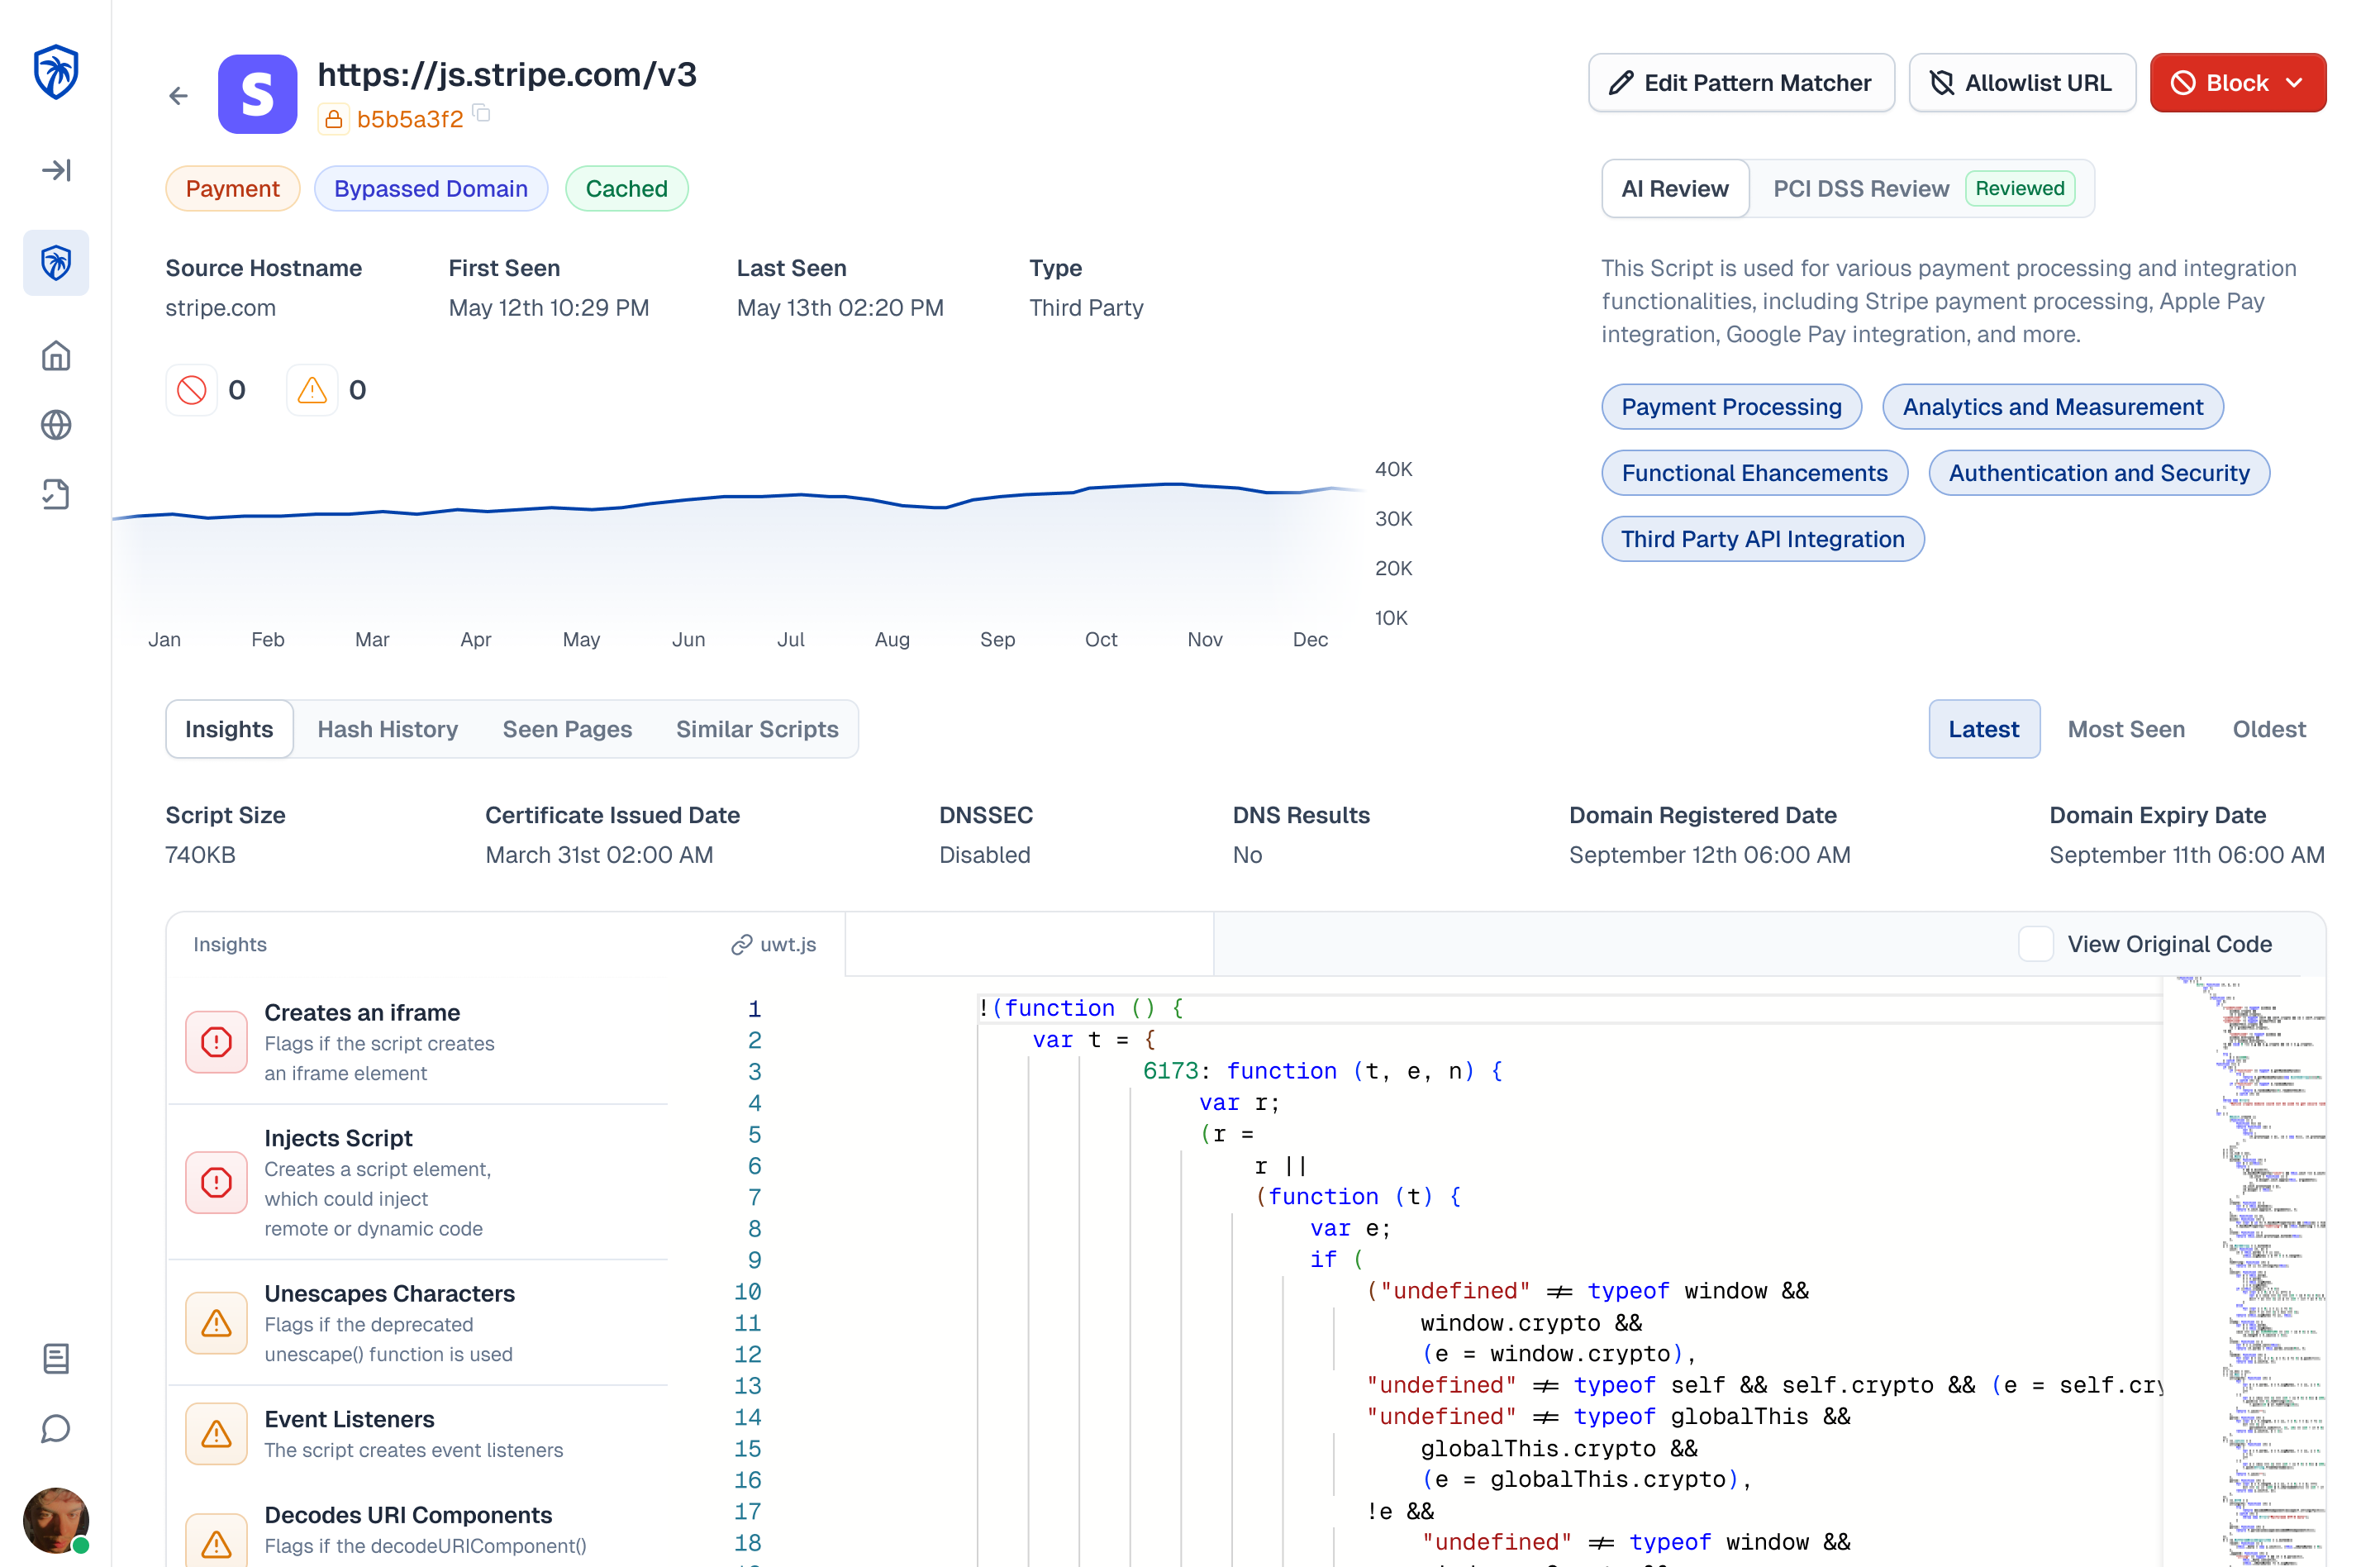
Task: Open the Seen Pages tab
Action: pyautogui.click(x=567, y=729)
